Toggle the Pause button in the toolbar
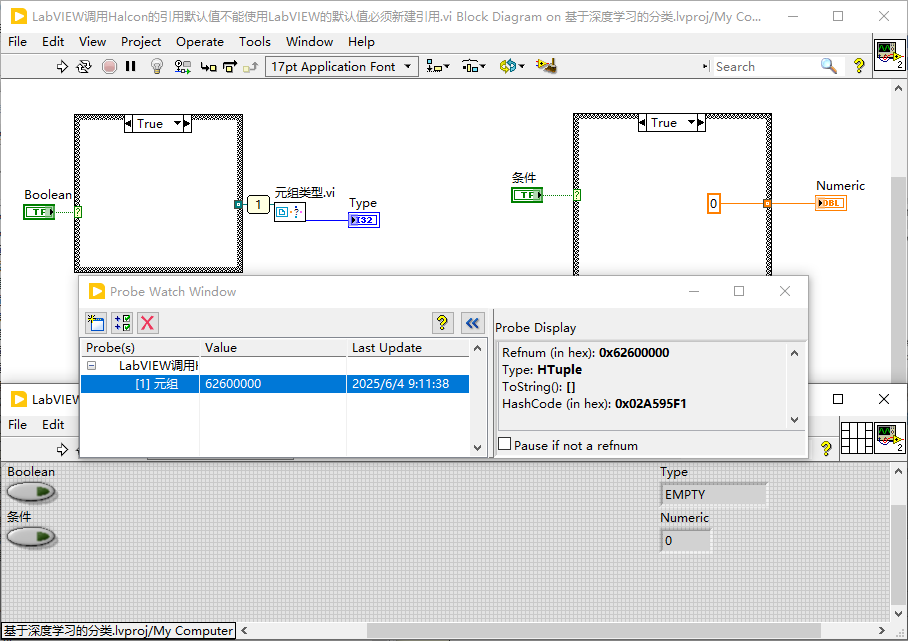908x641 pixels. [x=131, y=67]
